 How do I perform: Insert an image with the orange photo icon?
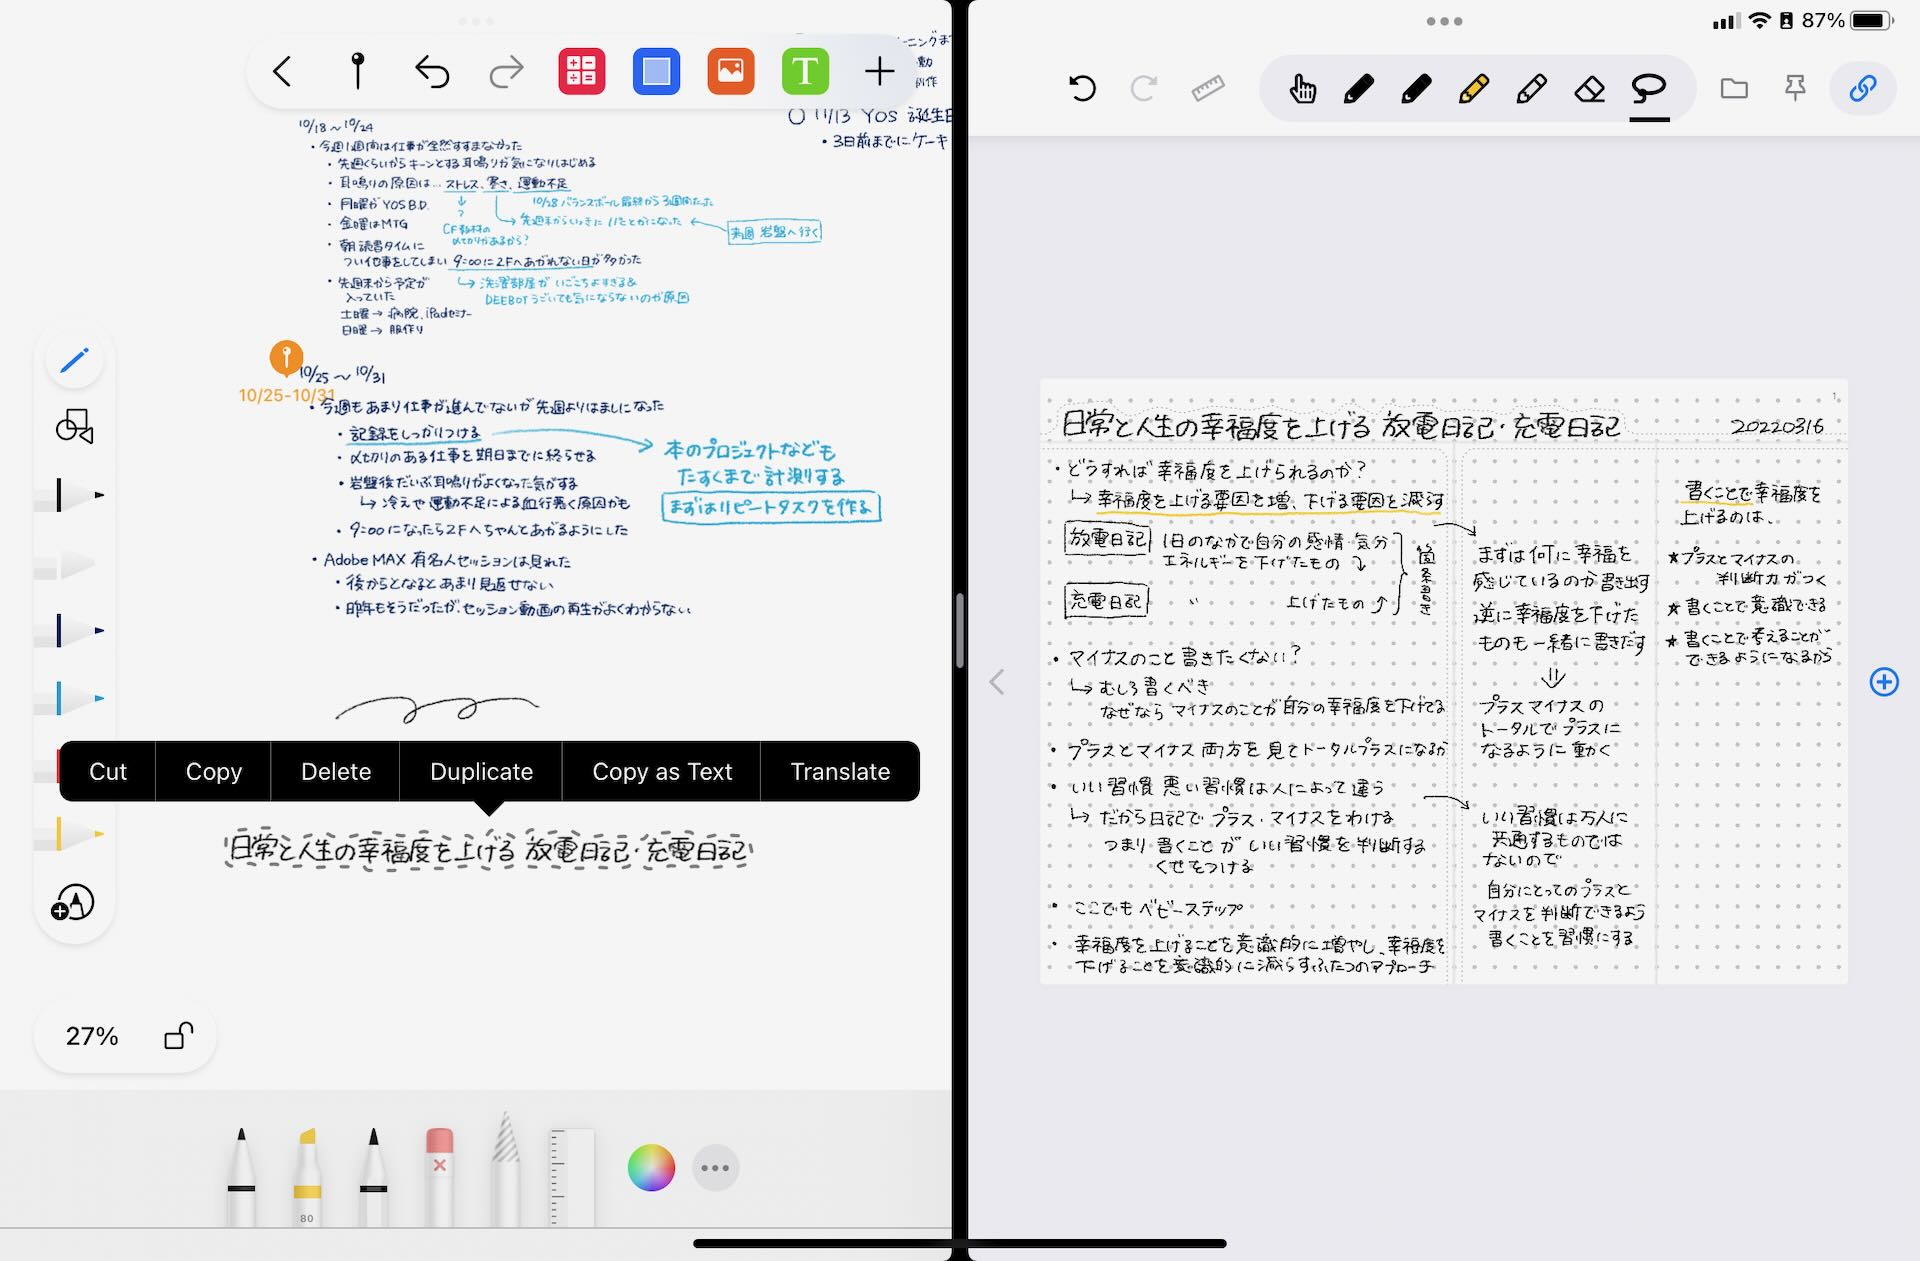click(730, 71)
